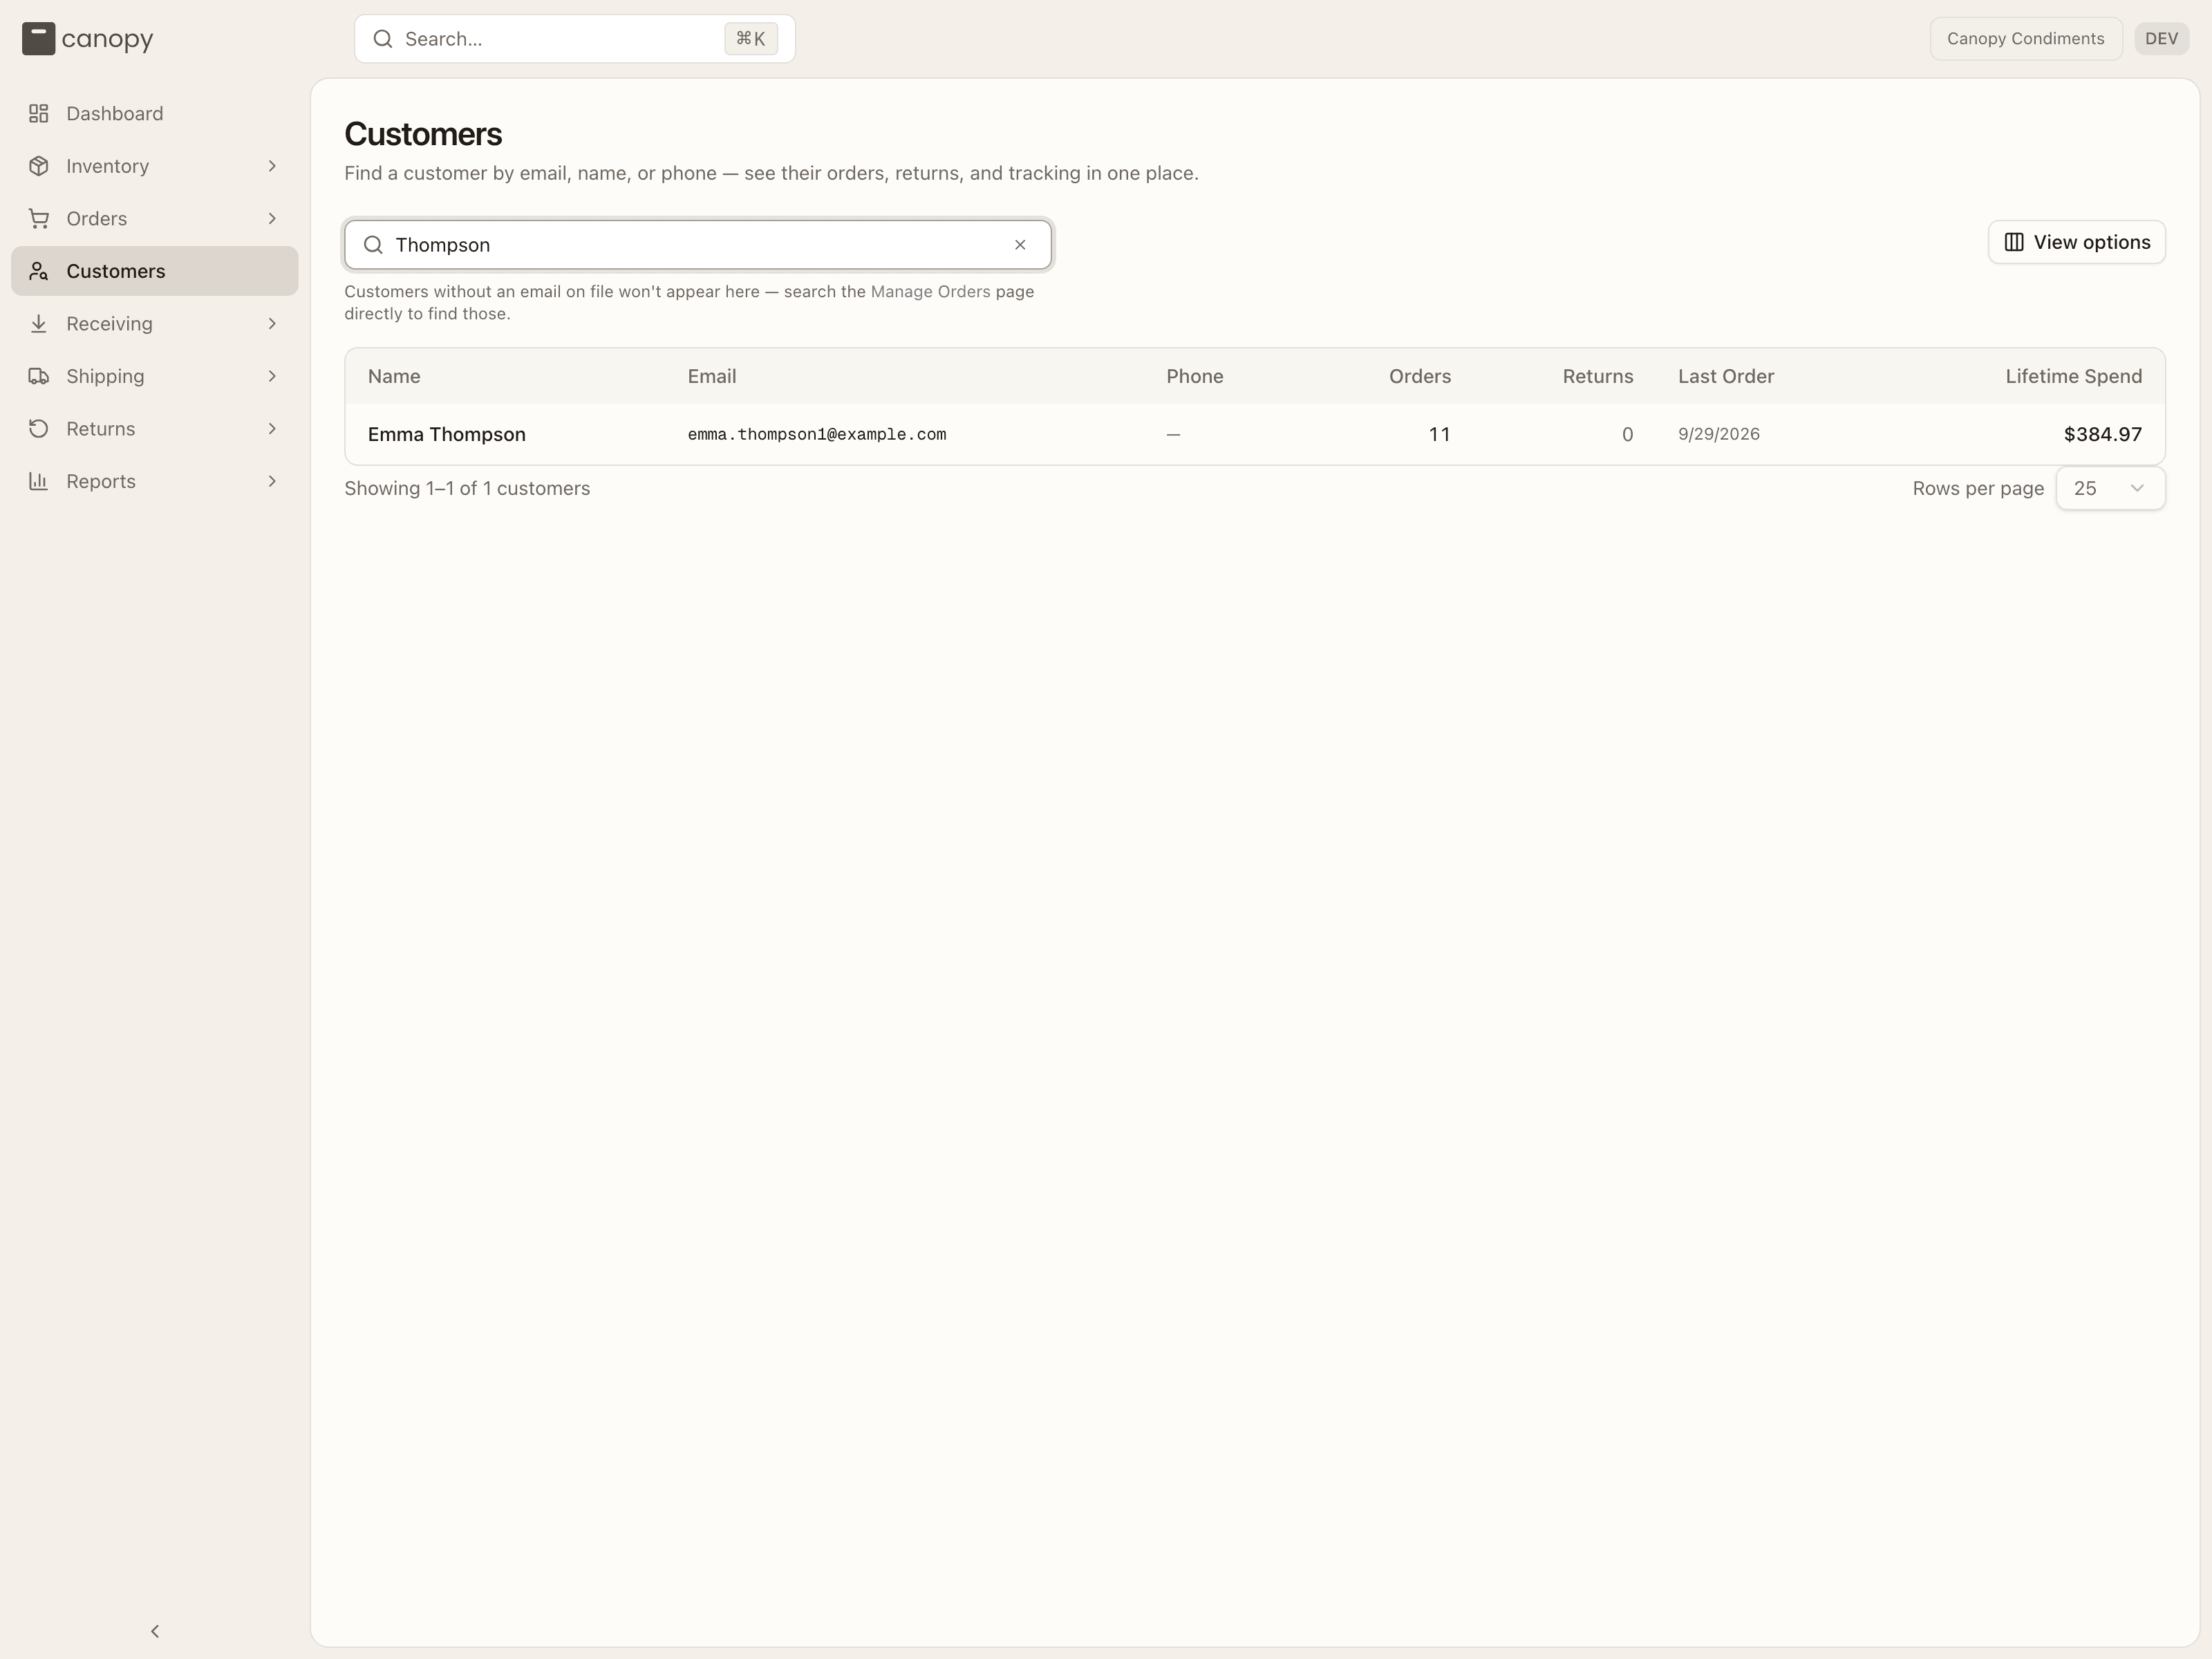Click the columns icon in View options
The width and height of the screenshot is (2212, 1659).
(x=2014, y=242)
